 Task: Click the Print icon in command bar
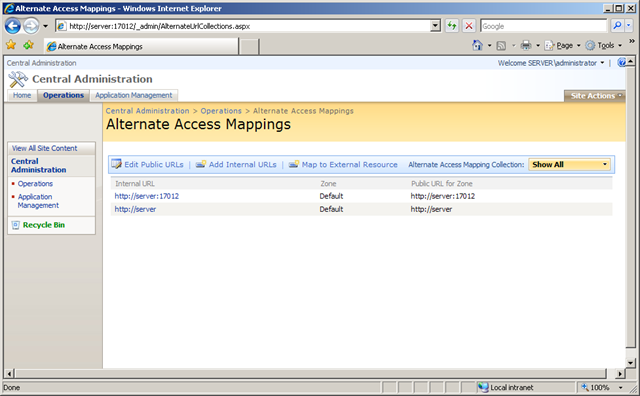(526, 45)
